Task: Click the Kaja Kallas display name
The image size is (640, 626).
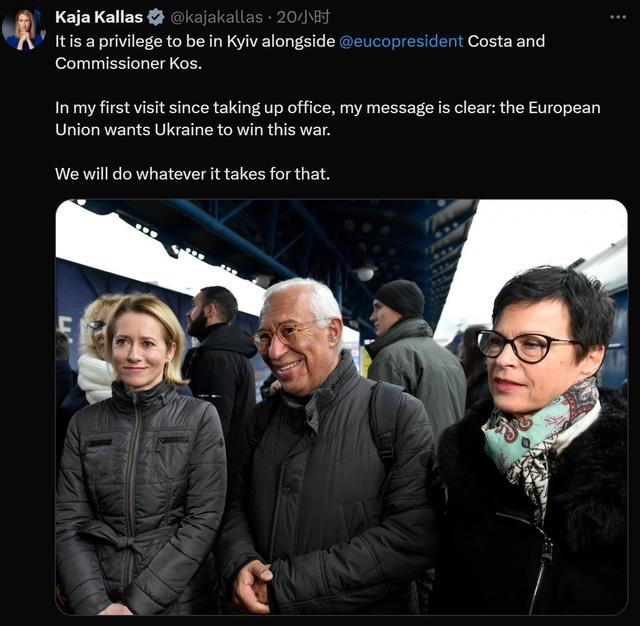Action: coord(99,17)
